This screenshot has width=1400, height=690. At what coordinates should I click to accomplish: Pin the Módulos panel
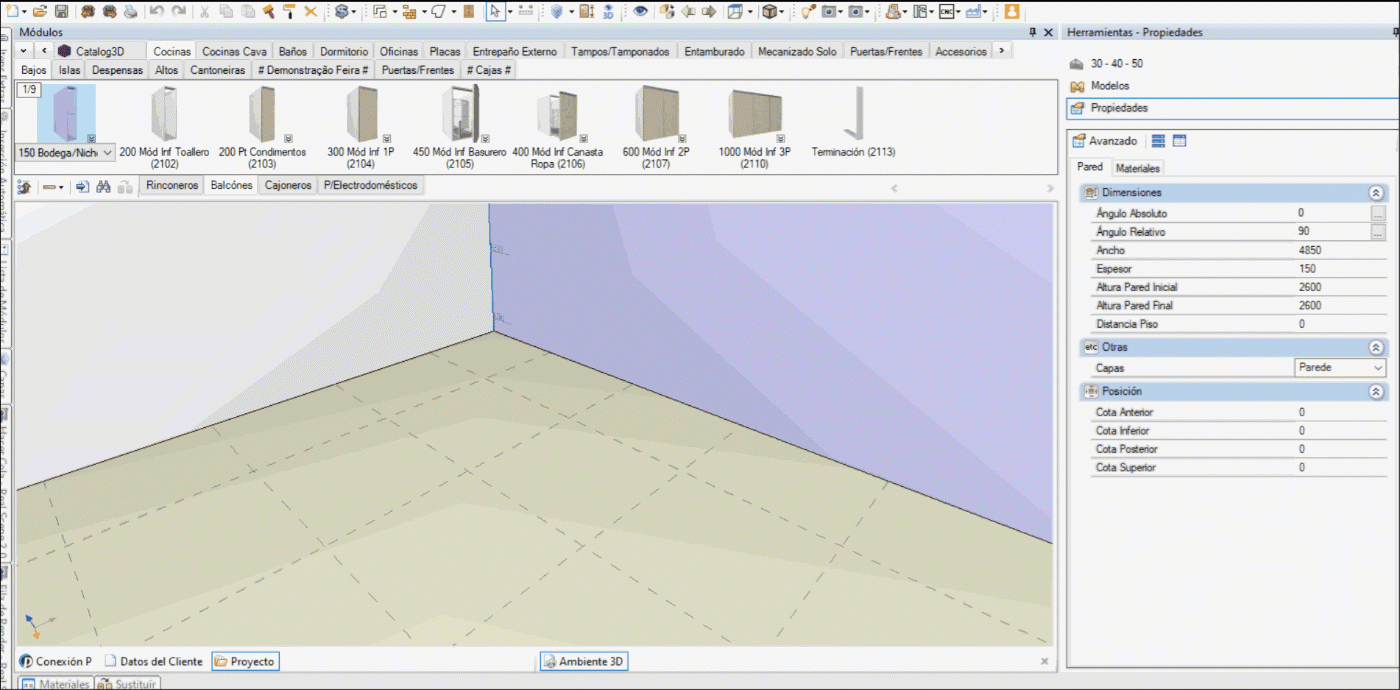[x=1032, y=32]
